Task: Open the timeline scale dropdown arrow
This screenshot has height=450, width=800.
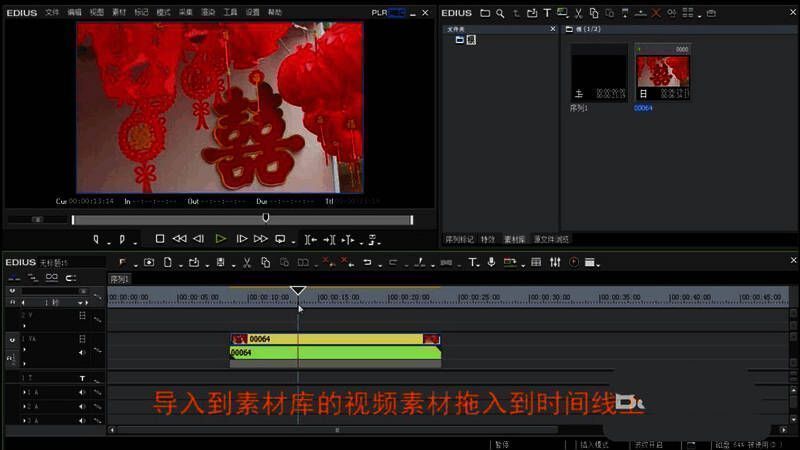Action: click(80, 303)
